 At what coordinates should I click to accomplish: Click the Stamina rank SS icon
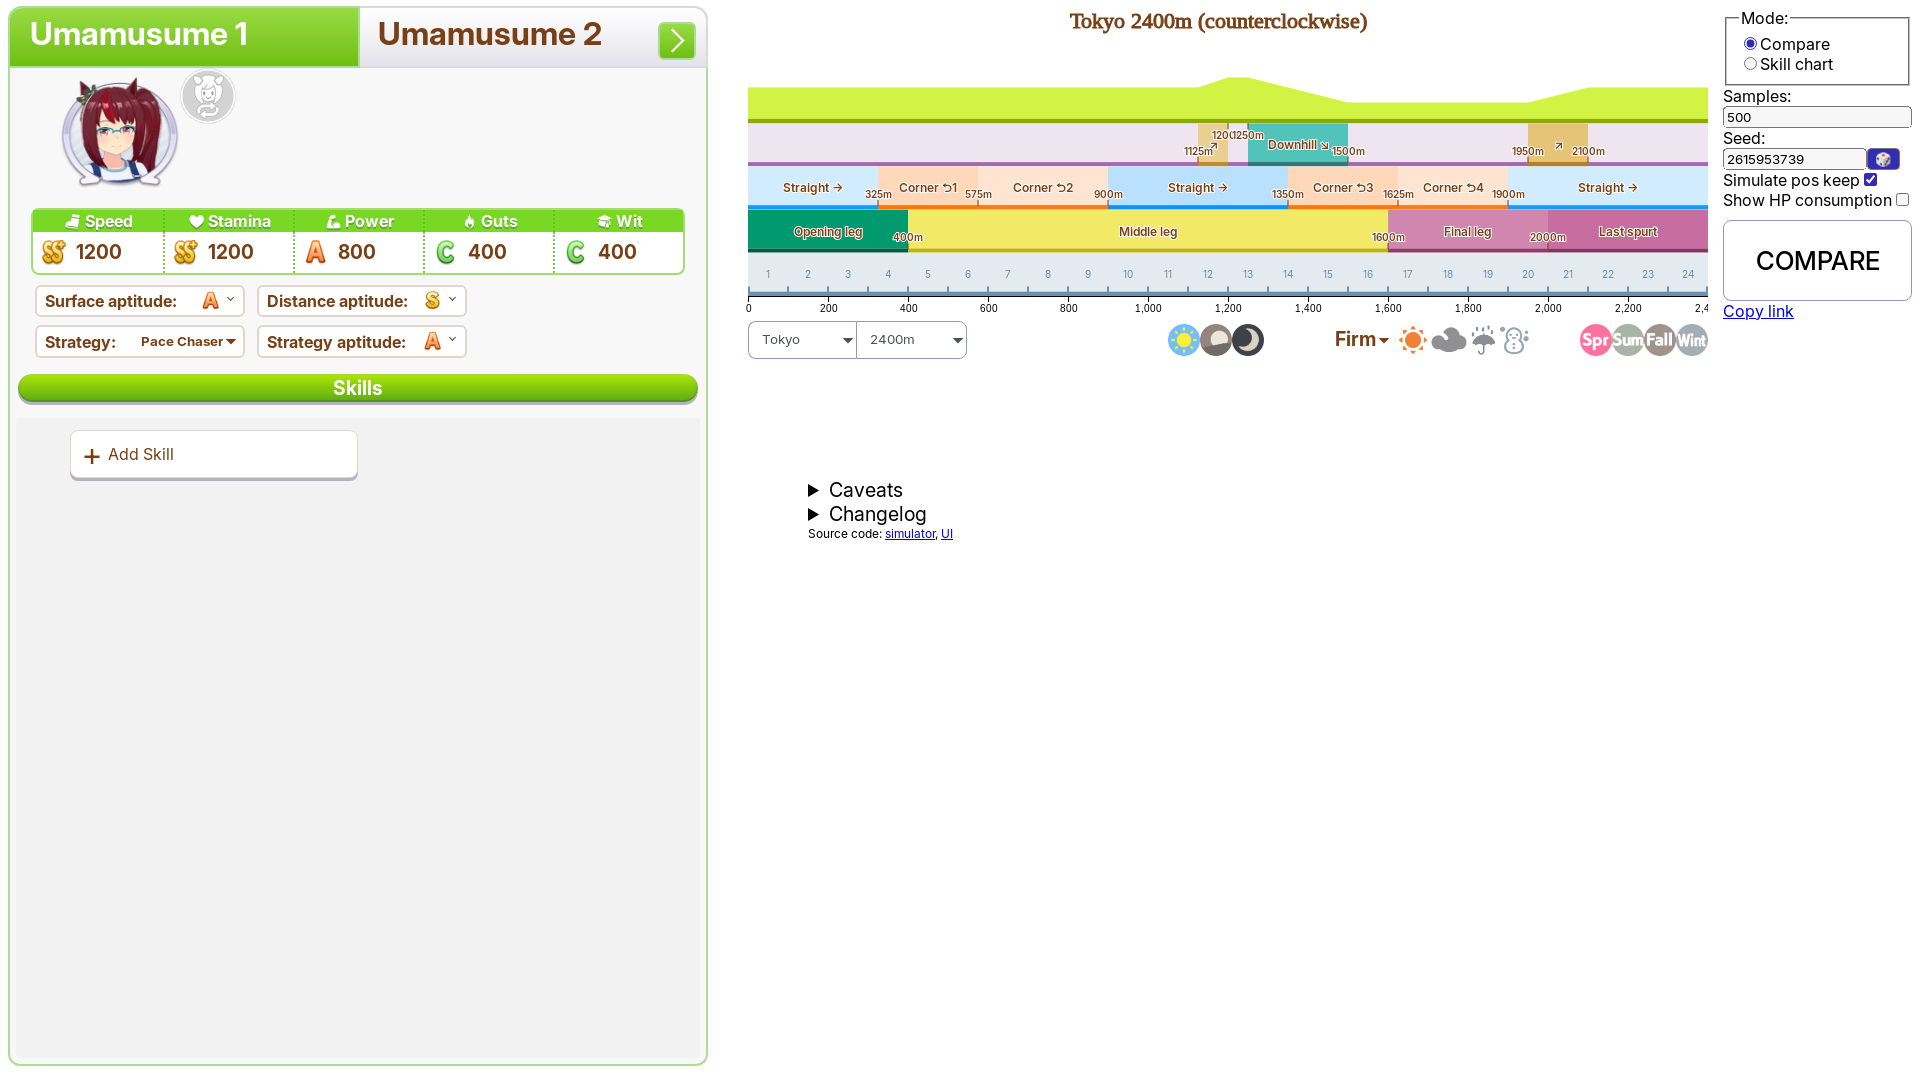(x=185, y=252)
